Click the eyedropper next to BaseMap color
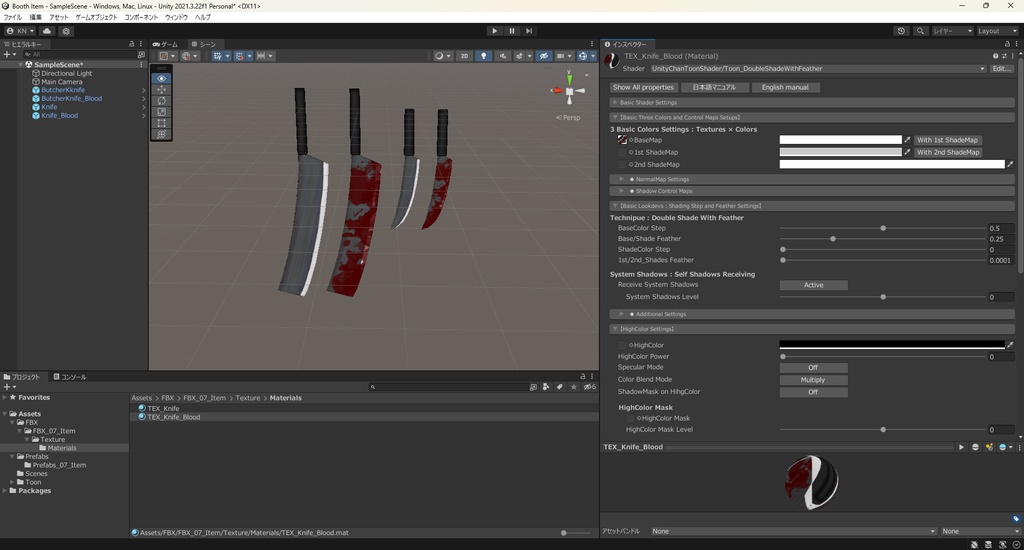The width and height of the screenshot is (1024, 550). 908,140
